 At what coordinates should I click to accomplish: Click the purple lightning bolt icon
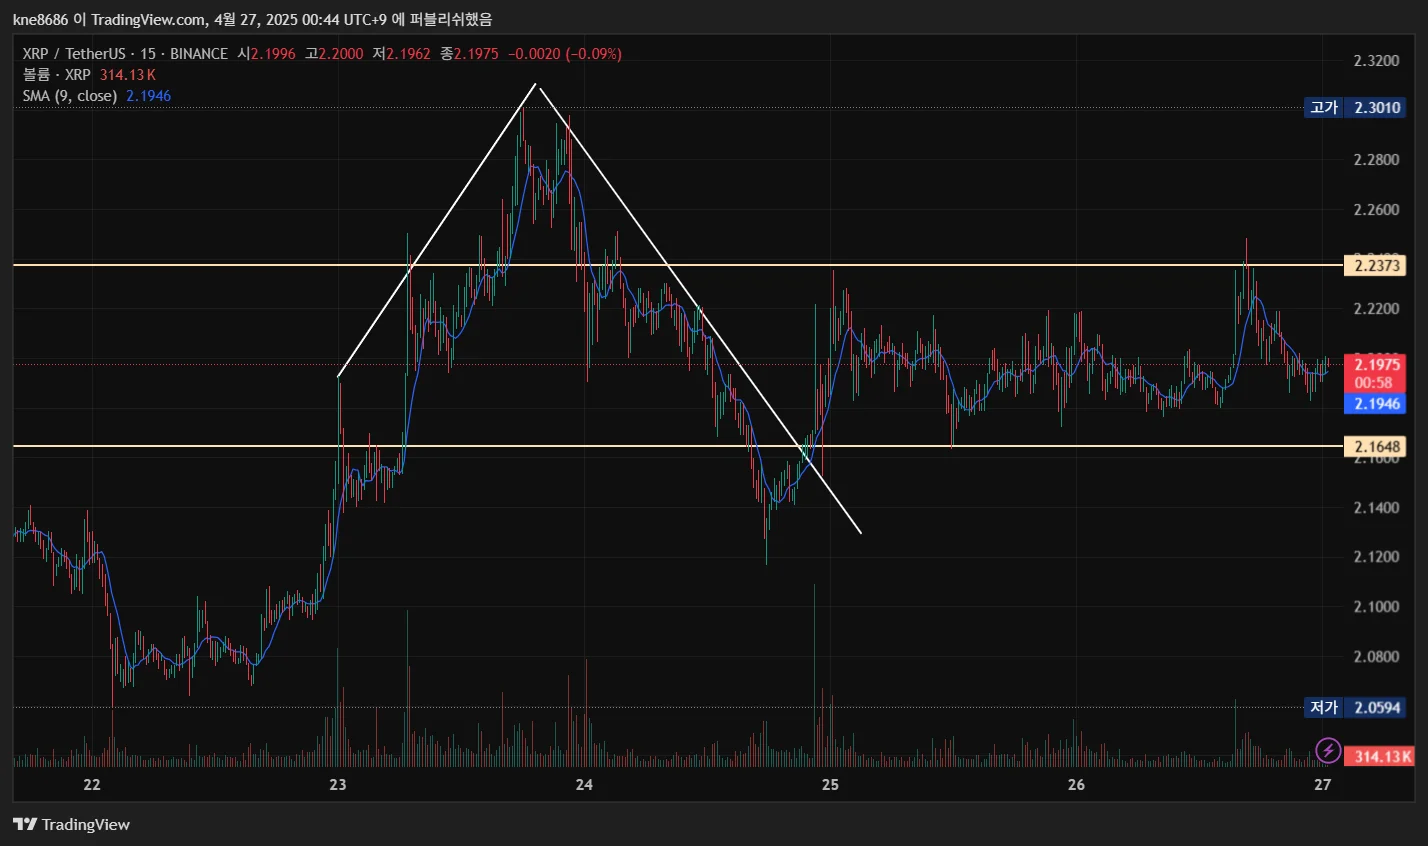(1327, 749)
